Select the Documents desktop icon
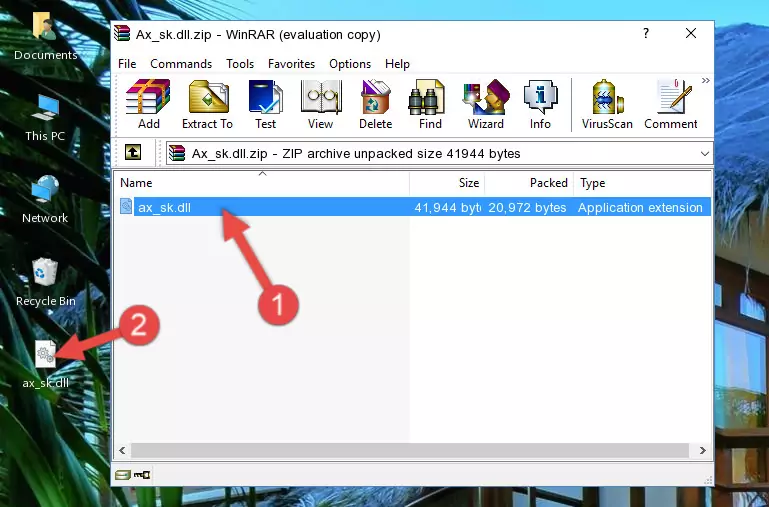The image size is (769, 507). (x=45, y=37)
